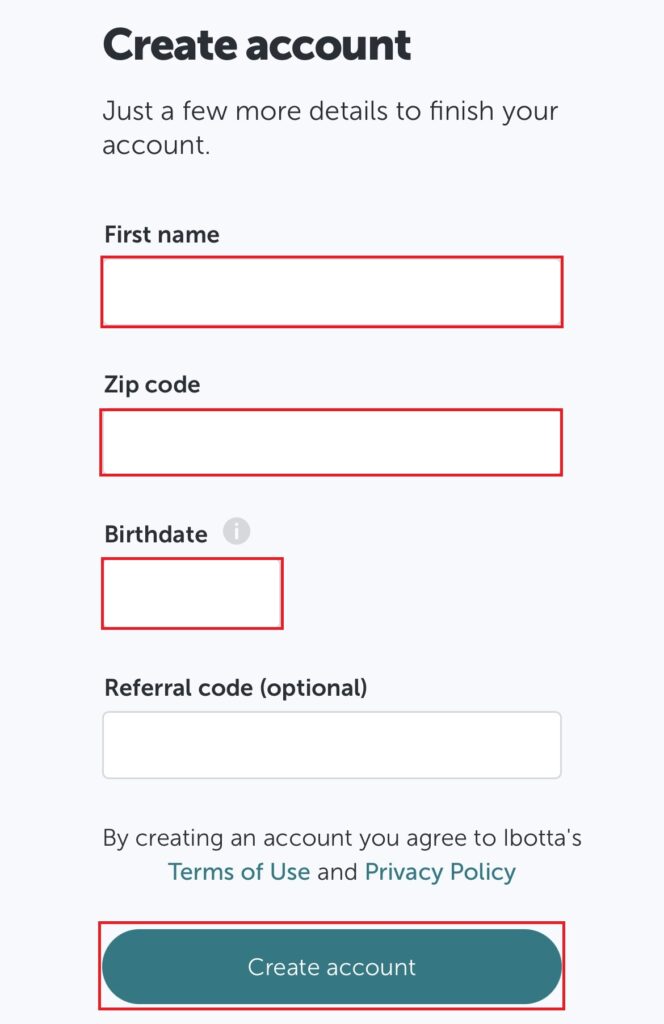
Task: Select the Birthdate input box
Action: [x=192, y=593]
